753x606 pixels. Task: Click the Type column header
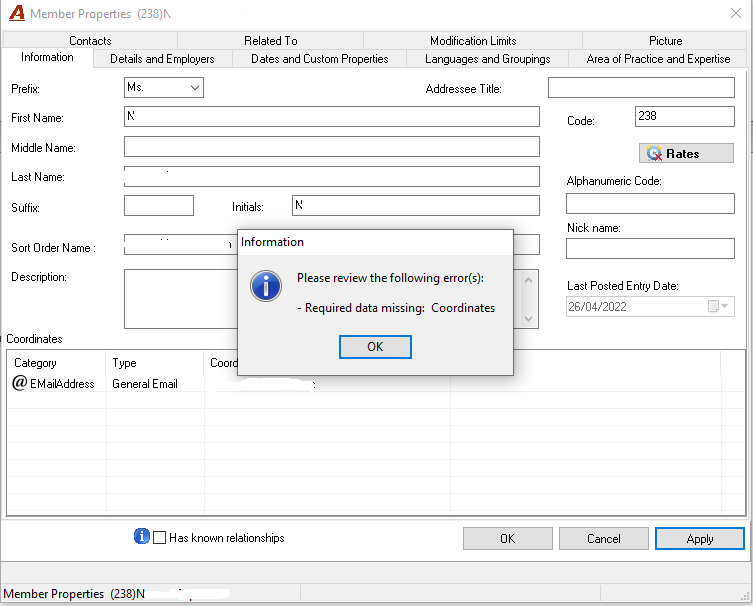(155, 363)
